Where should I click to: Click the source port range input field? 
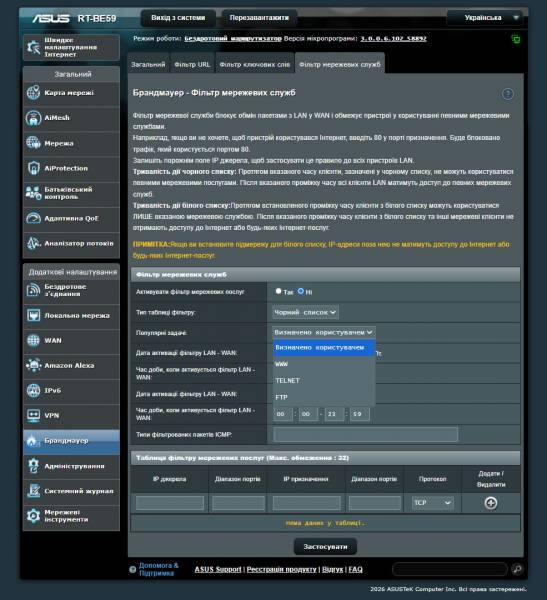coord(238,503)
